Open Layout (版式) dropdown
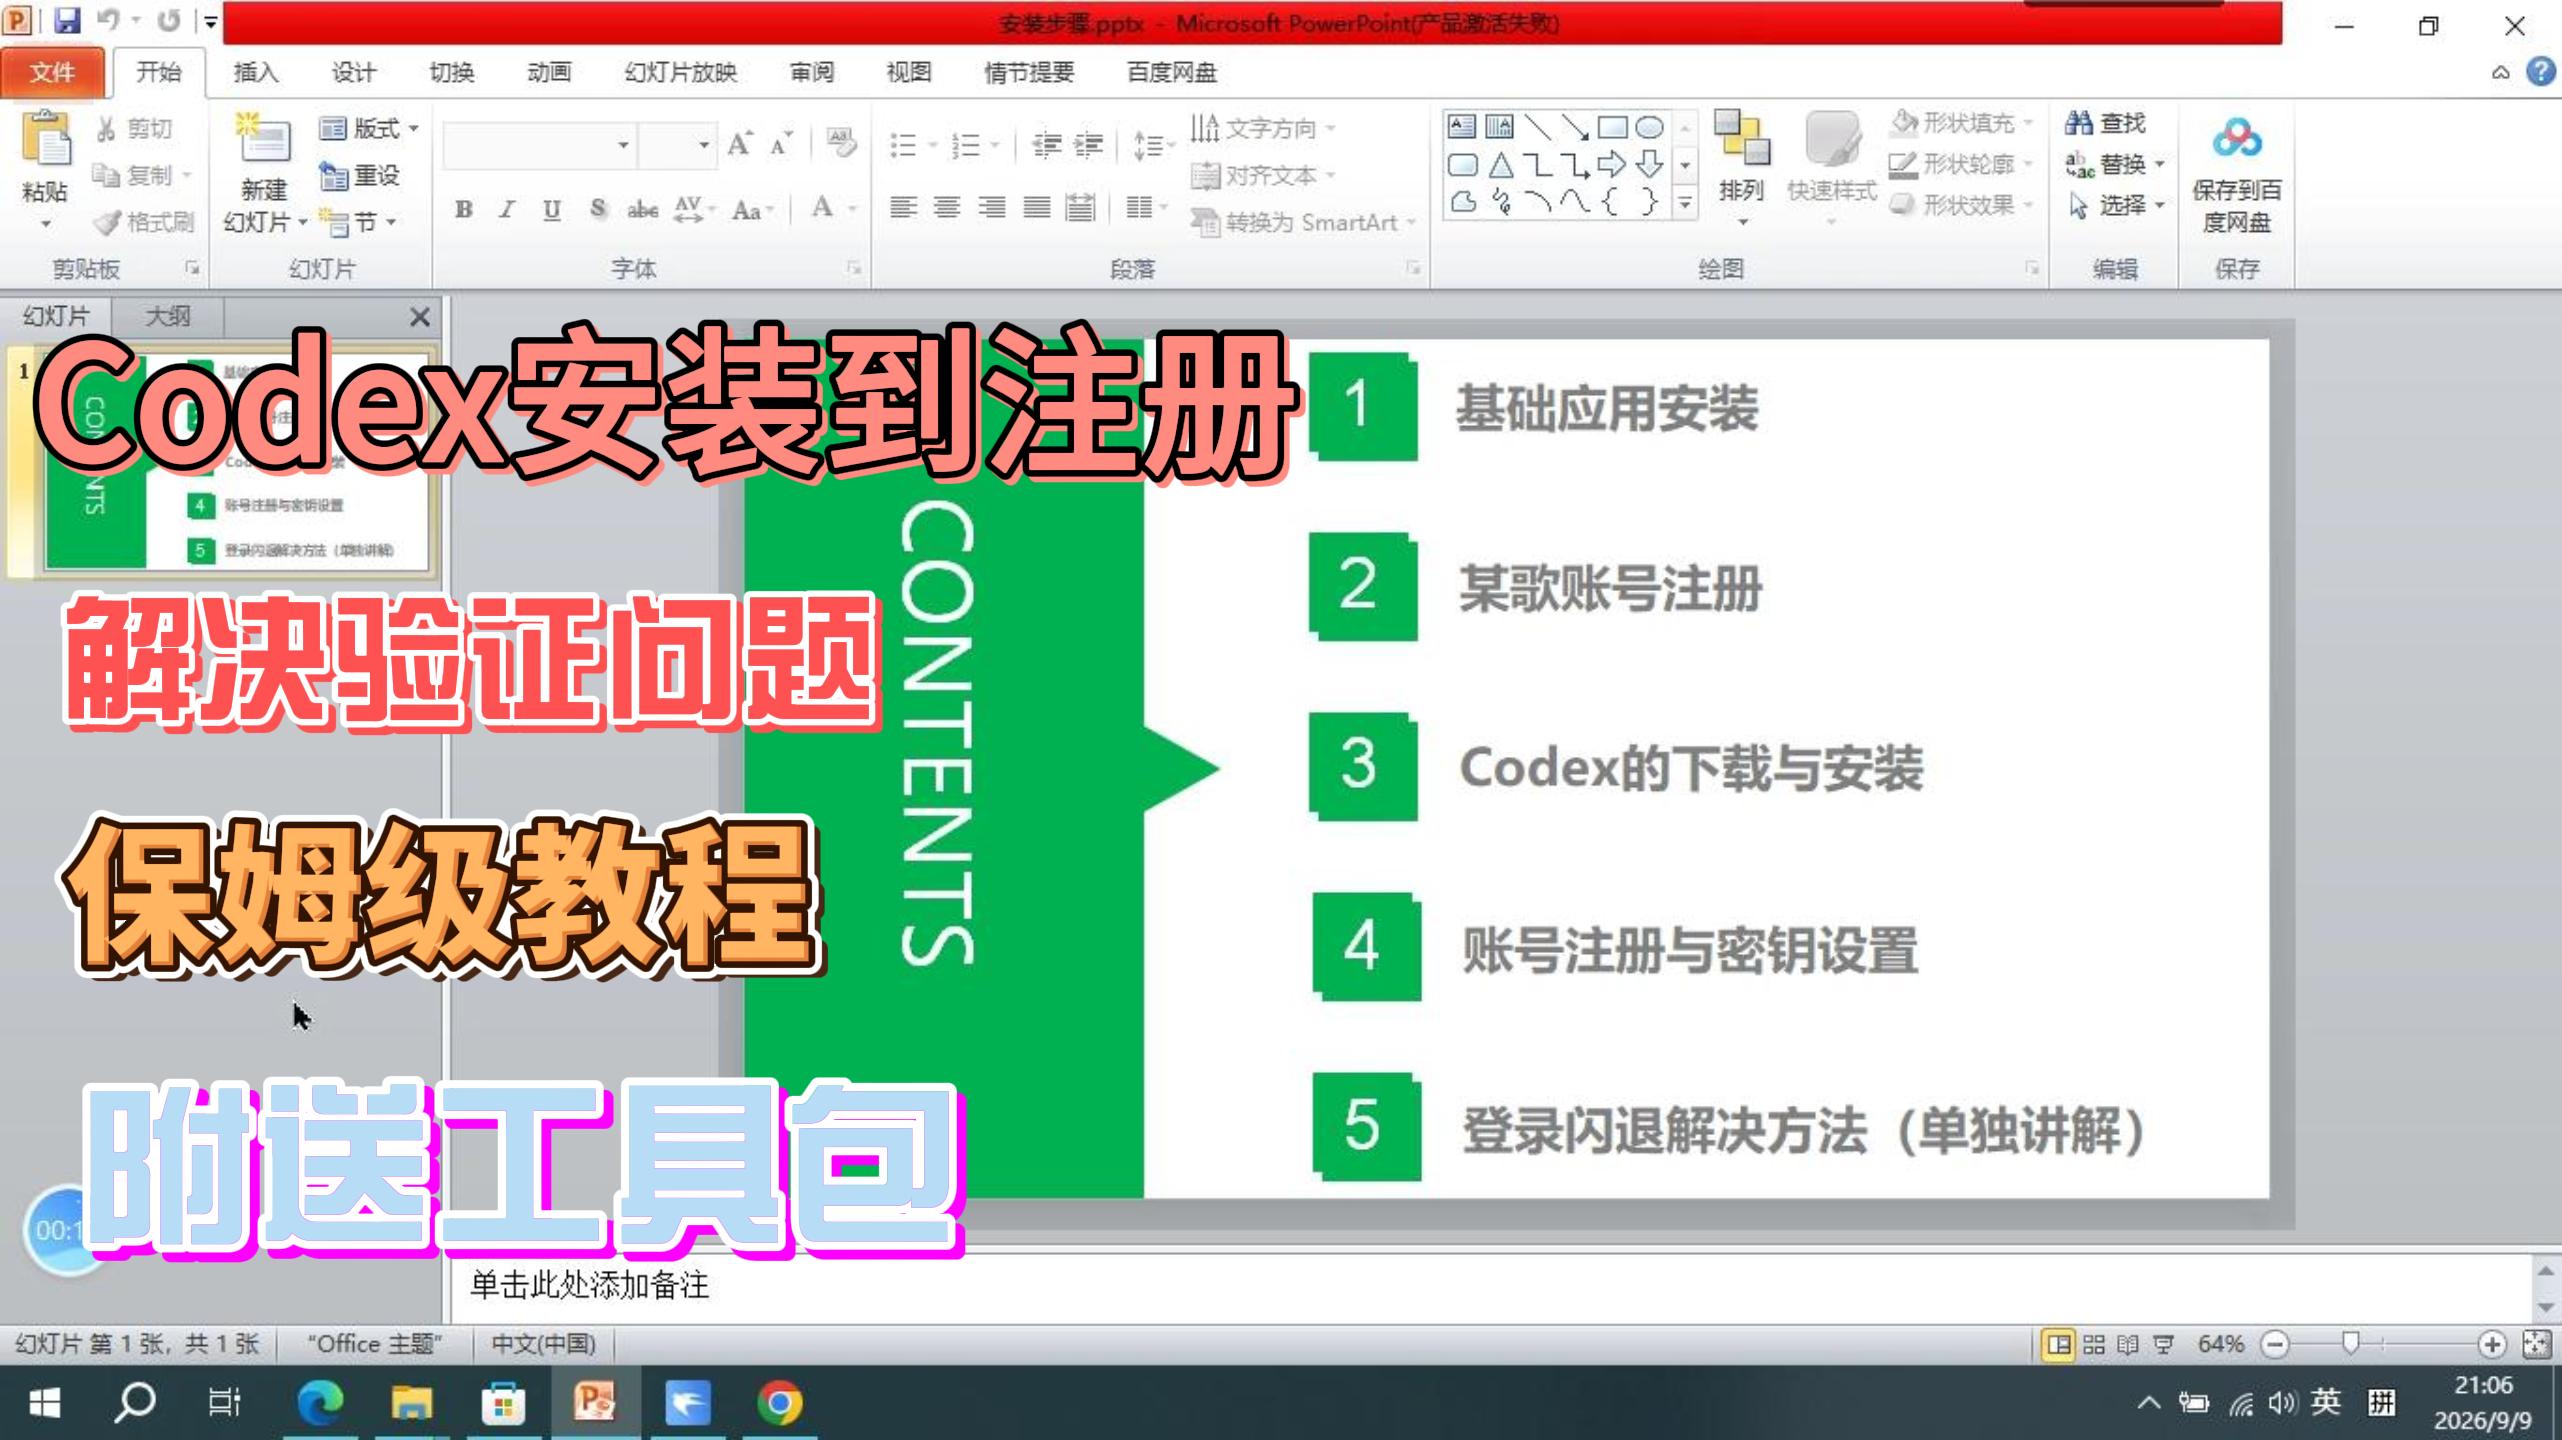The image size is (2562, 1440). point(368,128)
